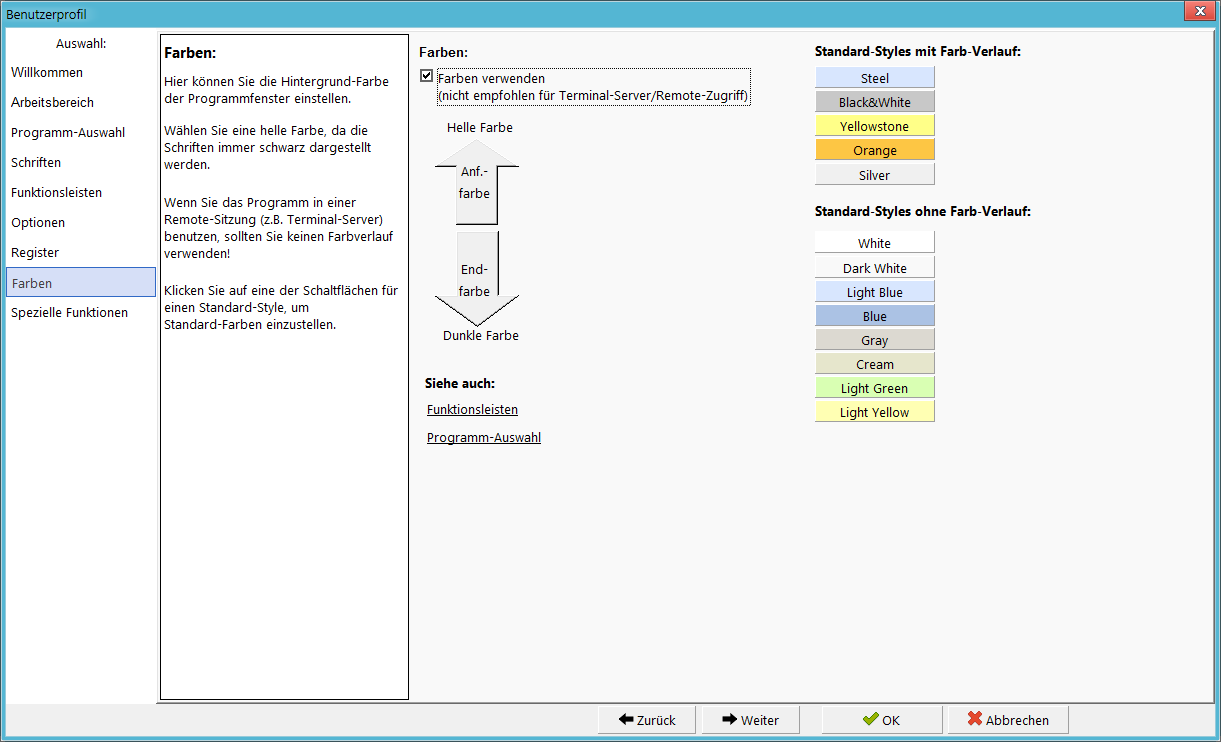The width and height of the screenshot is (1221, 742).
Task: Go to the Schriften section
Action: pos(36,163)
